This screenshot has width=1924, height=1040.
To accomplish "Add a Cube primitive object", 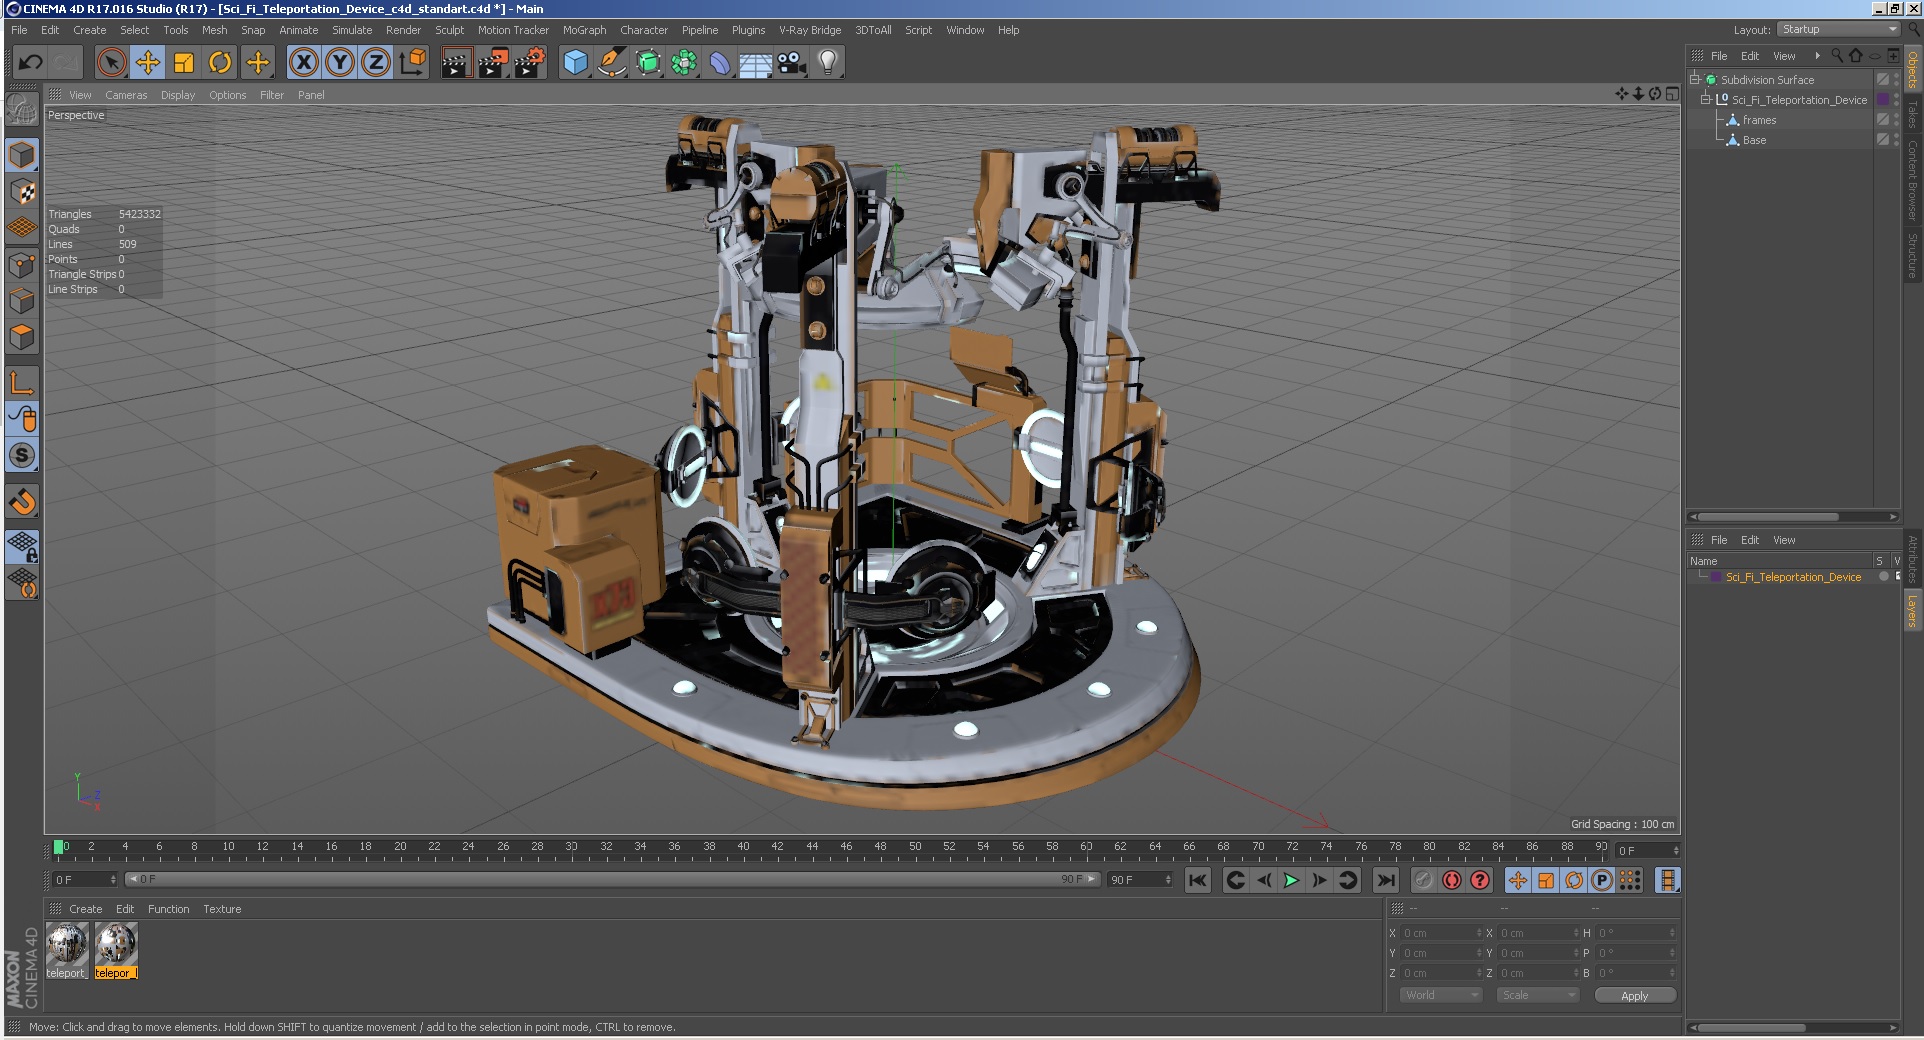I will click(576, 63).
